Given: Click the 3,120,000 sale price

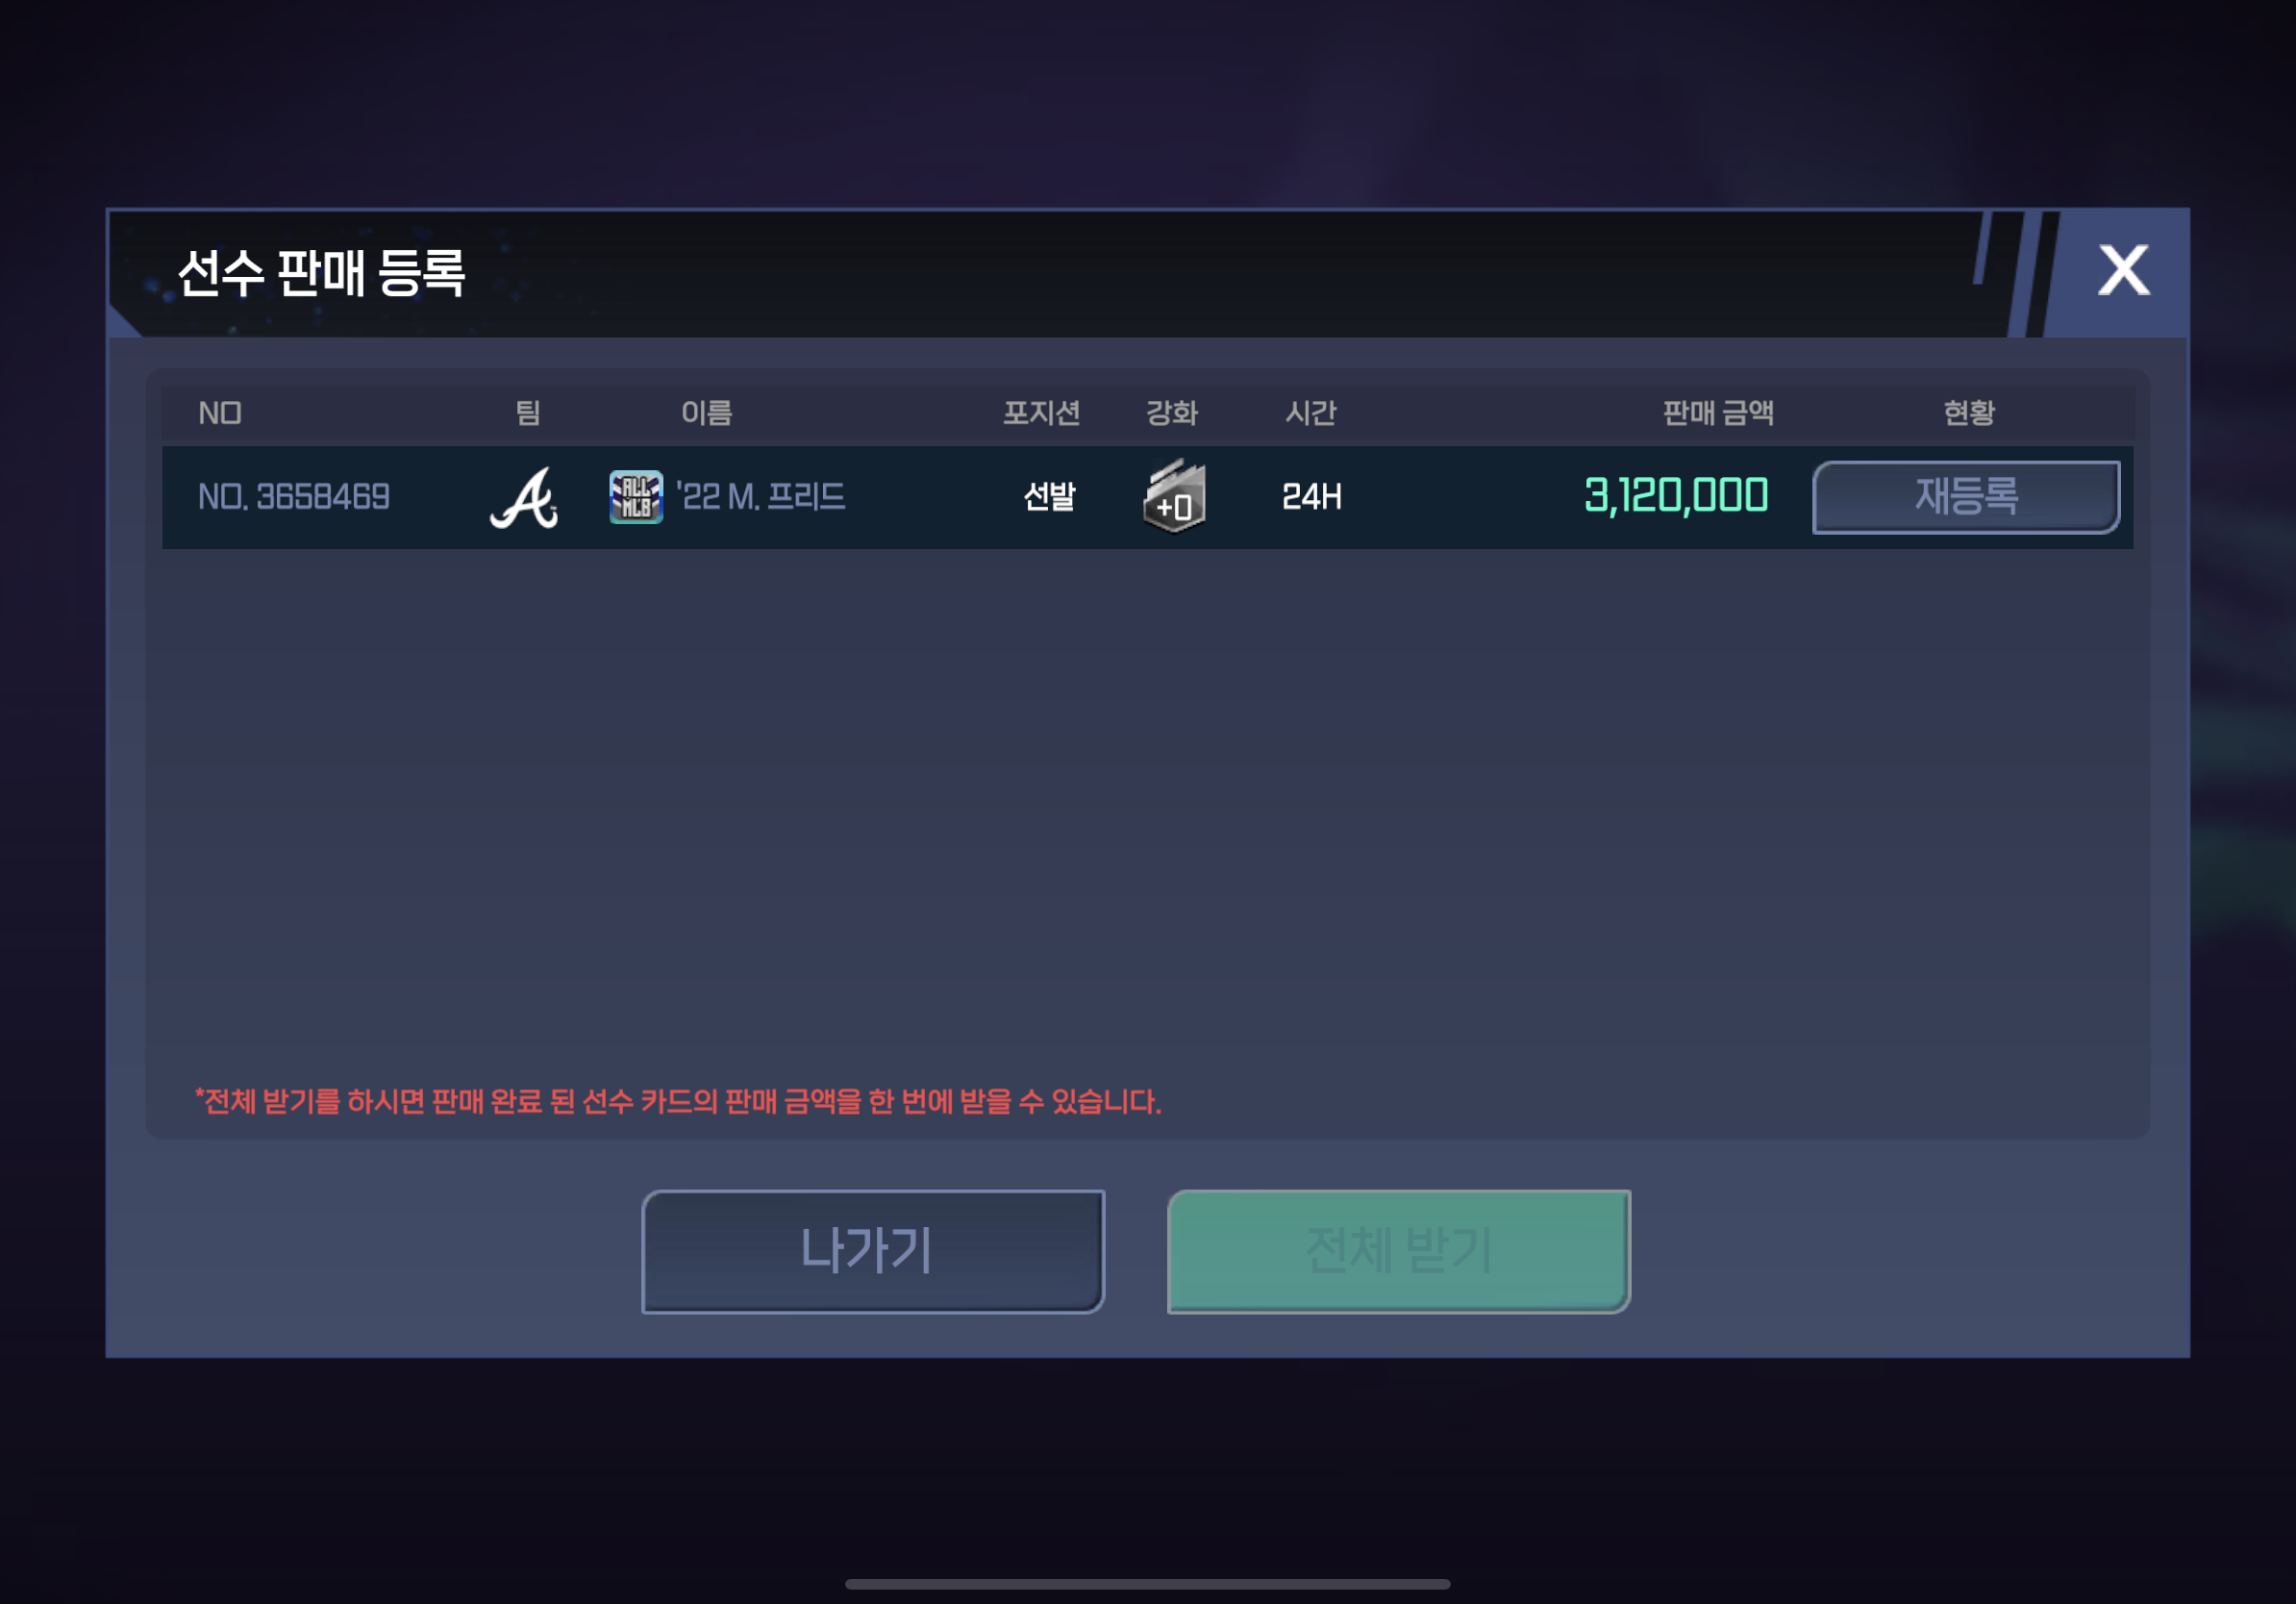Looking at the screenshot, I should tap(1676, 496).
